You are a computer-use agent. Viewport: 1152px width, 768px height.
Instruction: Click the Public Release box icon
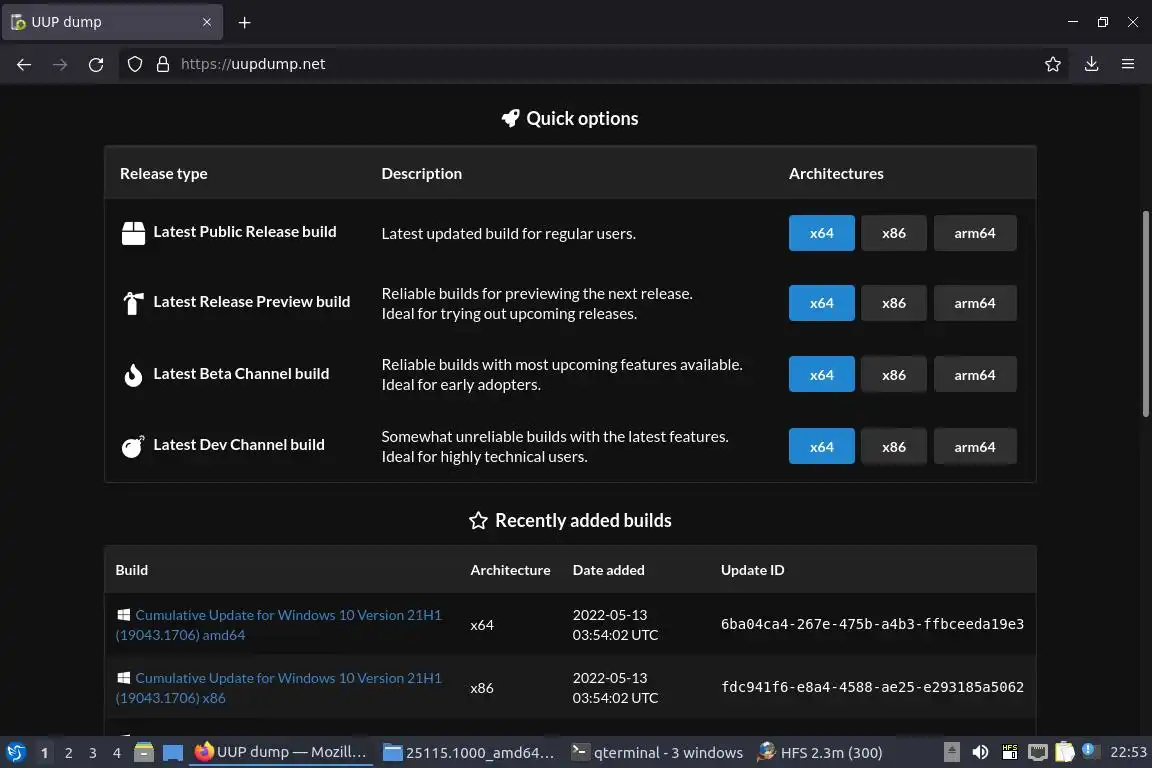[x=133, y=233]
